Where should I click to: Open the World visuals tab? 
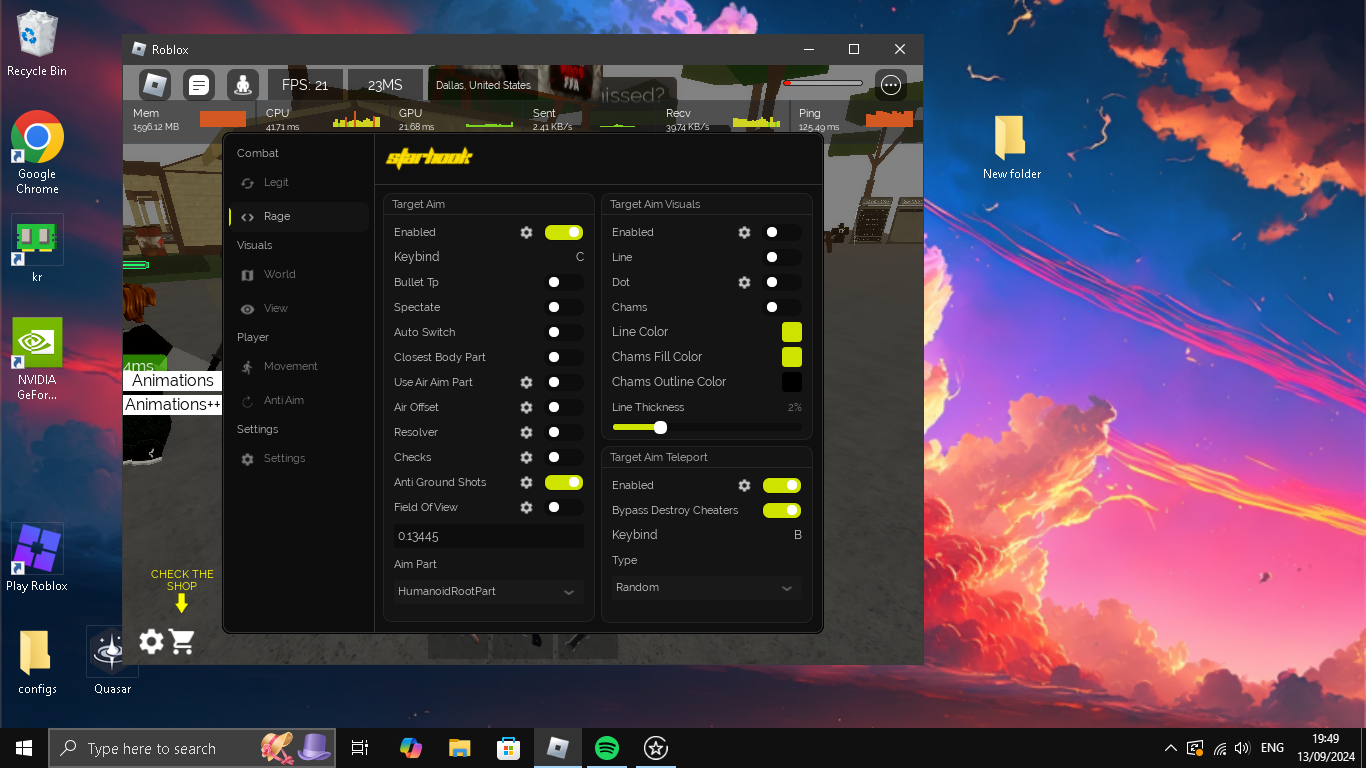[x=298, y=274]
